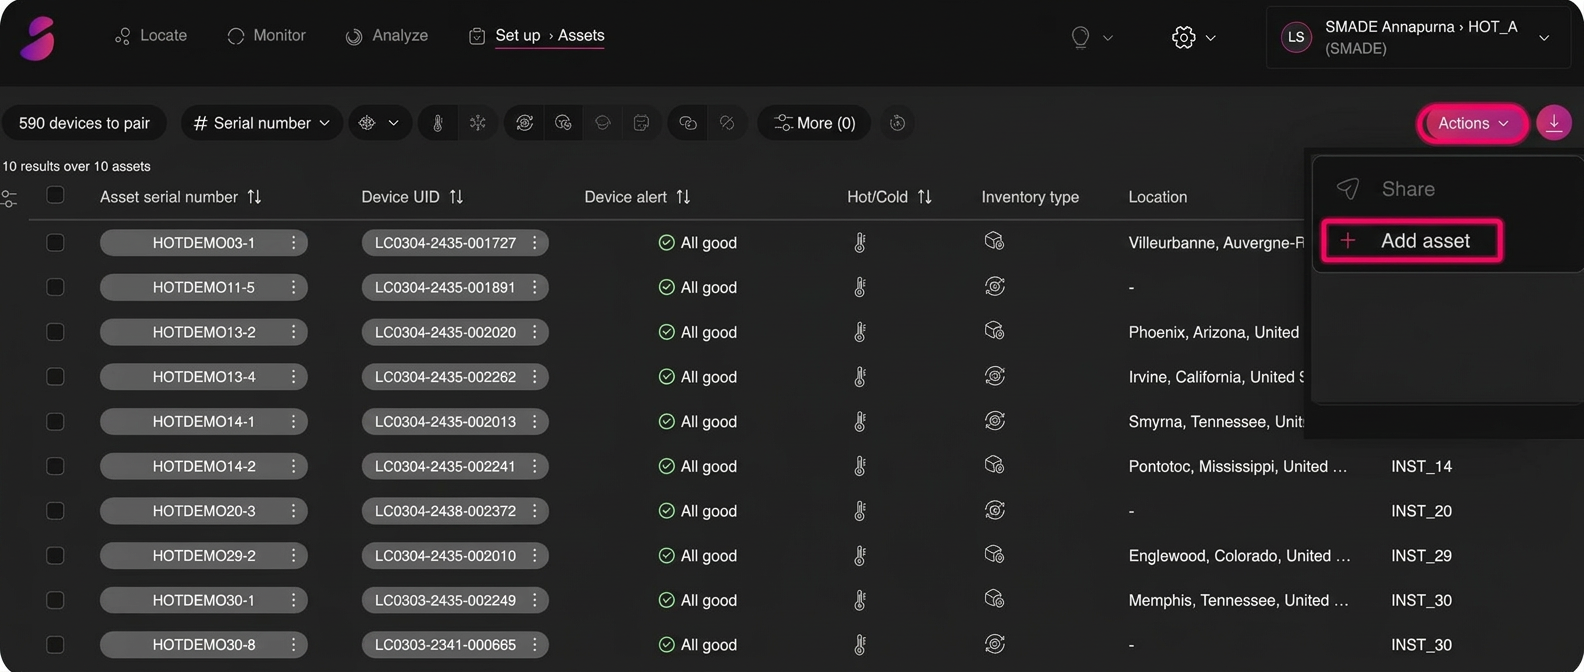Click the pink download button
The image size is (1584, 672).
(x=1554, y=123)
